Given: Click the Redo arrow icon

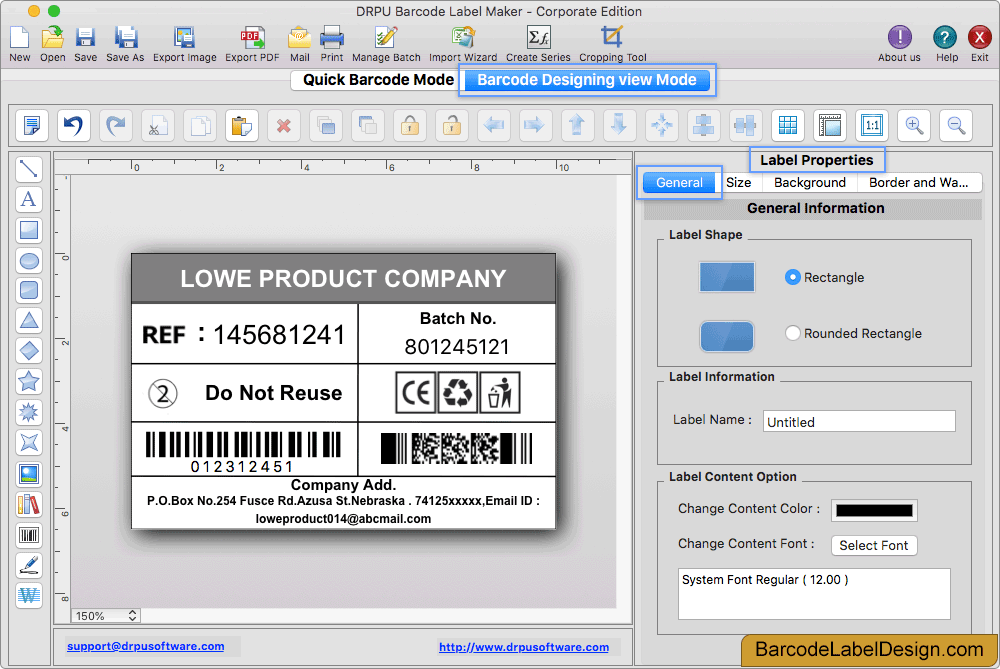Looking at the screenshot, I should pos(115,125).
